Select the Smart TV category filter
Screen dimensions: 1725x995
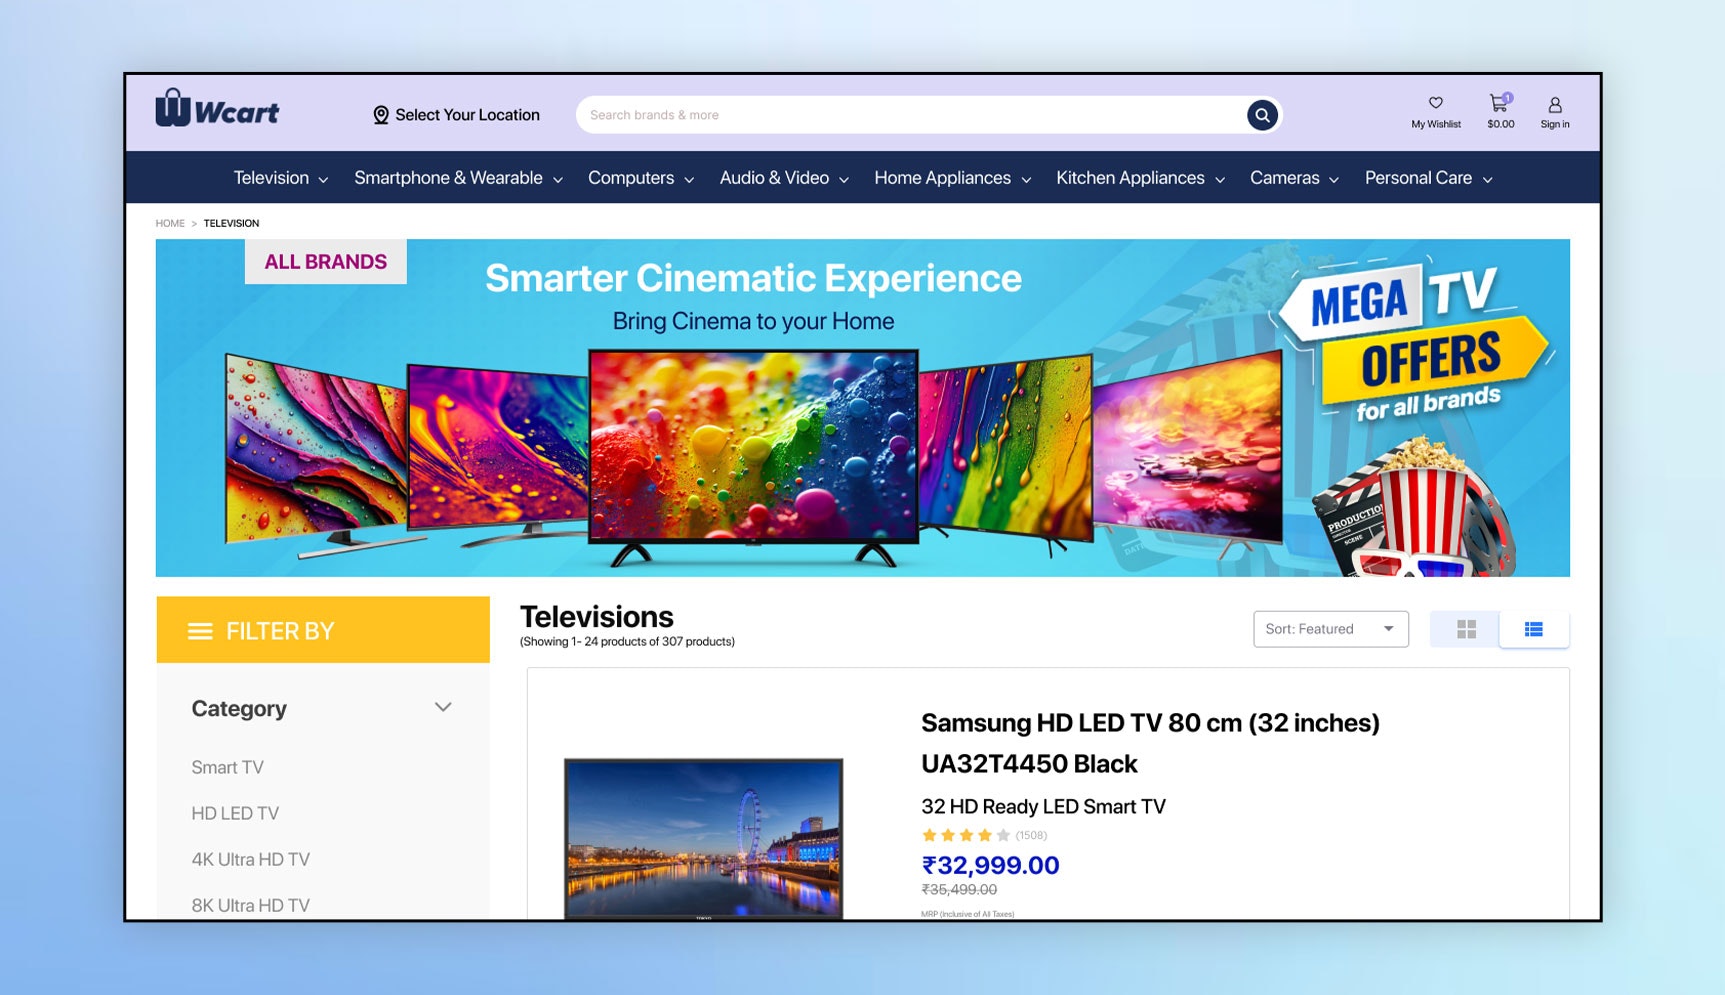click(227, 767)
